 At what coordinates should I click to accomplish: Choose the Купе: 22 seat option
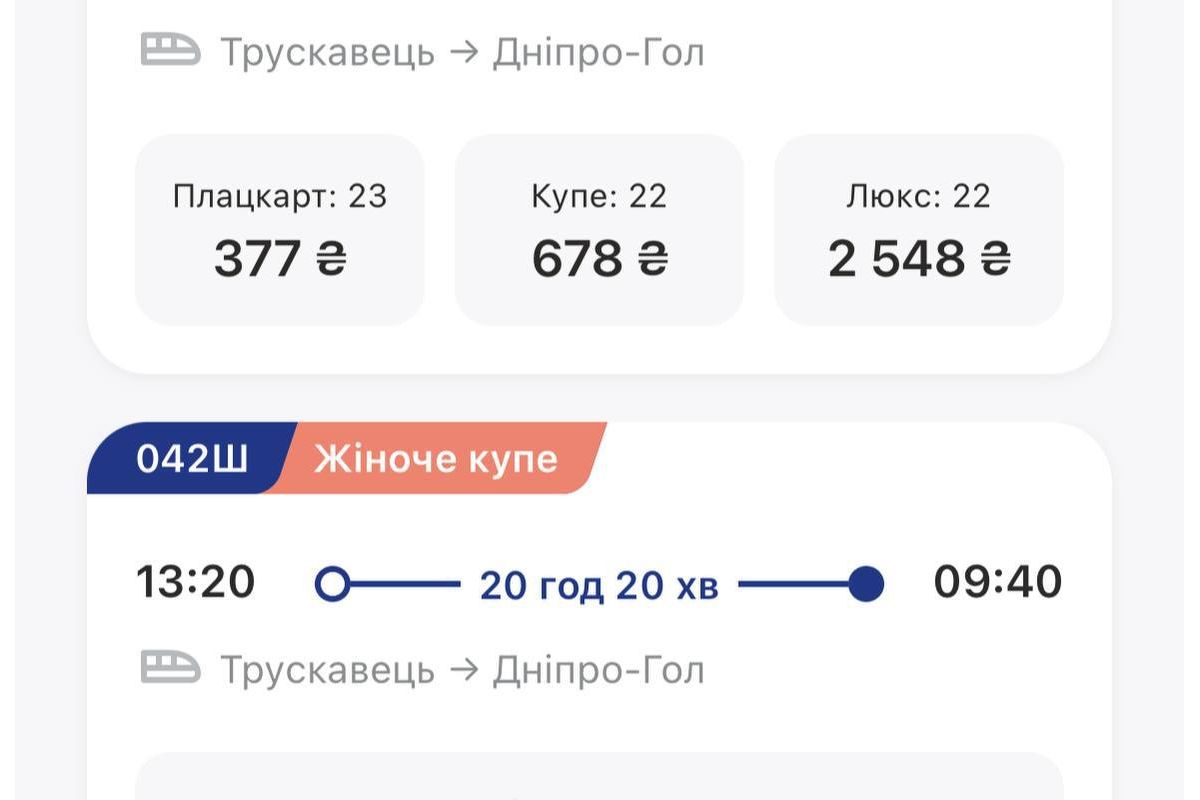(599, 230)
